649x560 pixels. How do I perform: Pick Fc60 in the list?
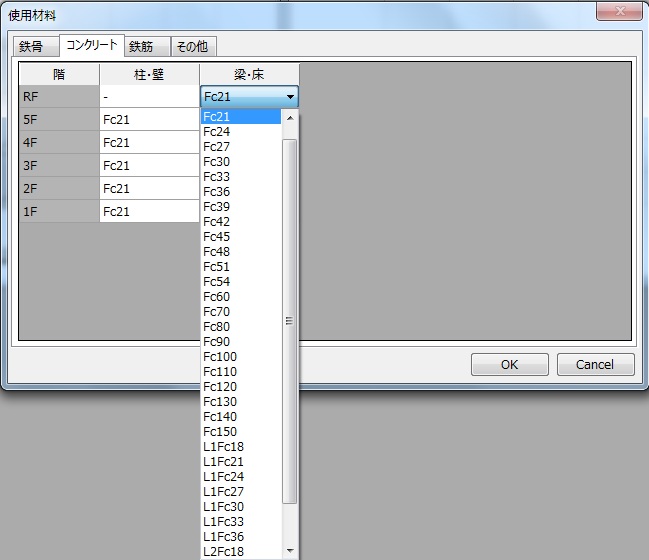241,297
